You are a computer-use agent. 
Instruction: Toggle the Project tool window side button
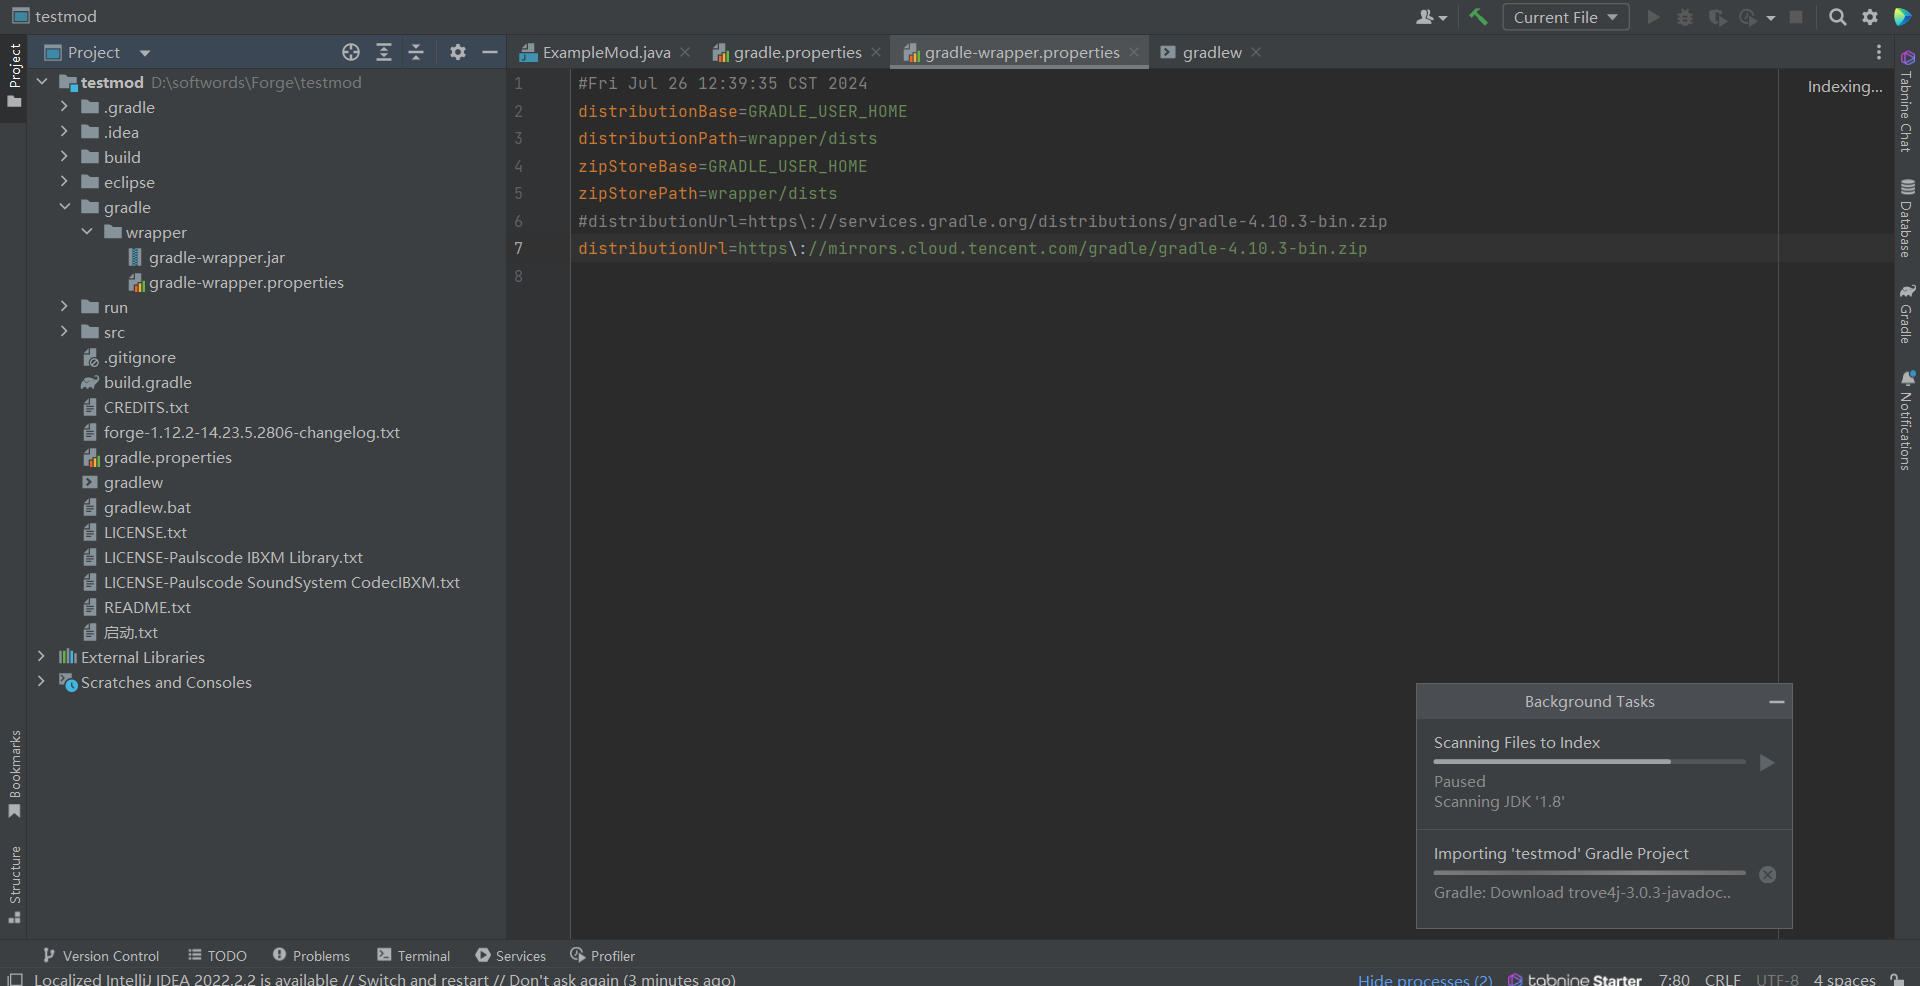(x=14, y=78)
